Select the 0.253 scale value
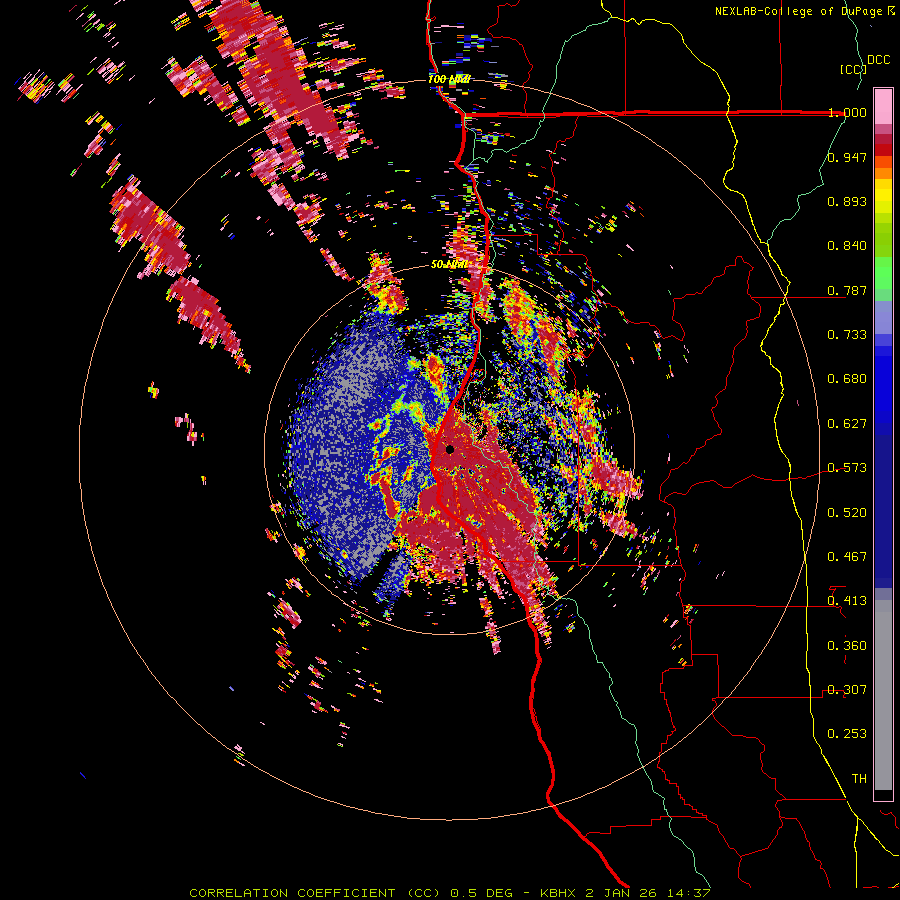The image size is (900, 900). (847, 734)
